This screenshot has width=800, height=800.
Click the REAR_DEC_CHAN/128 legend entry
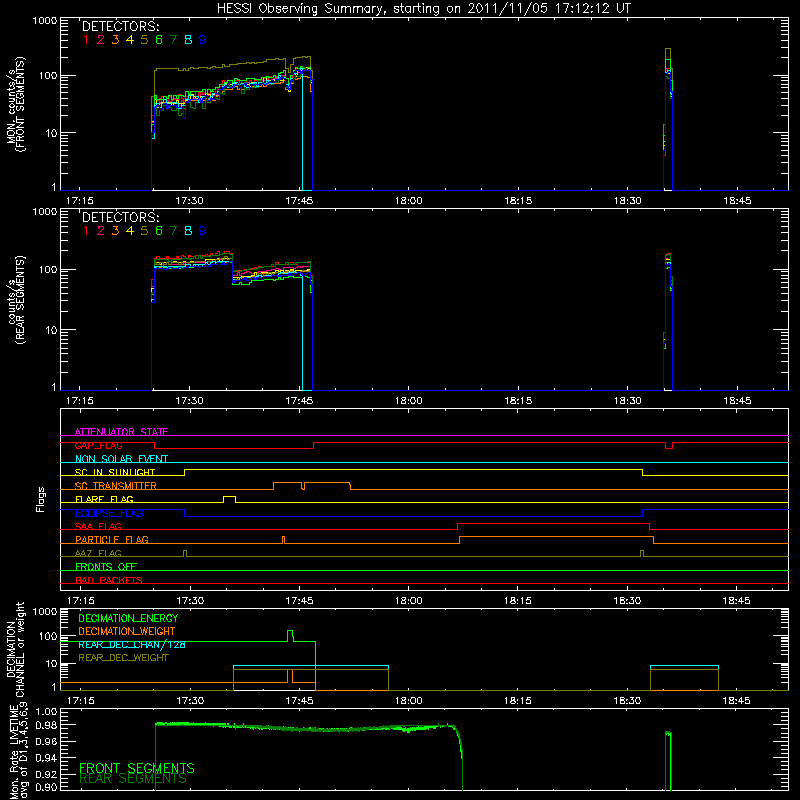(132, 645)
